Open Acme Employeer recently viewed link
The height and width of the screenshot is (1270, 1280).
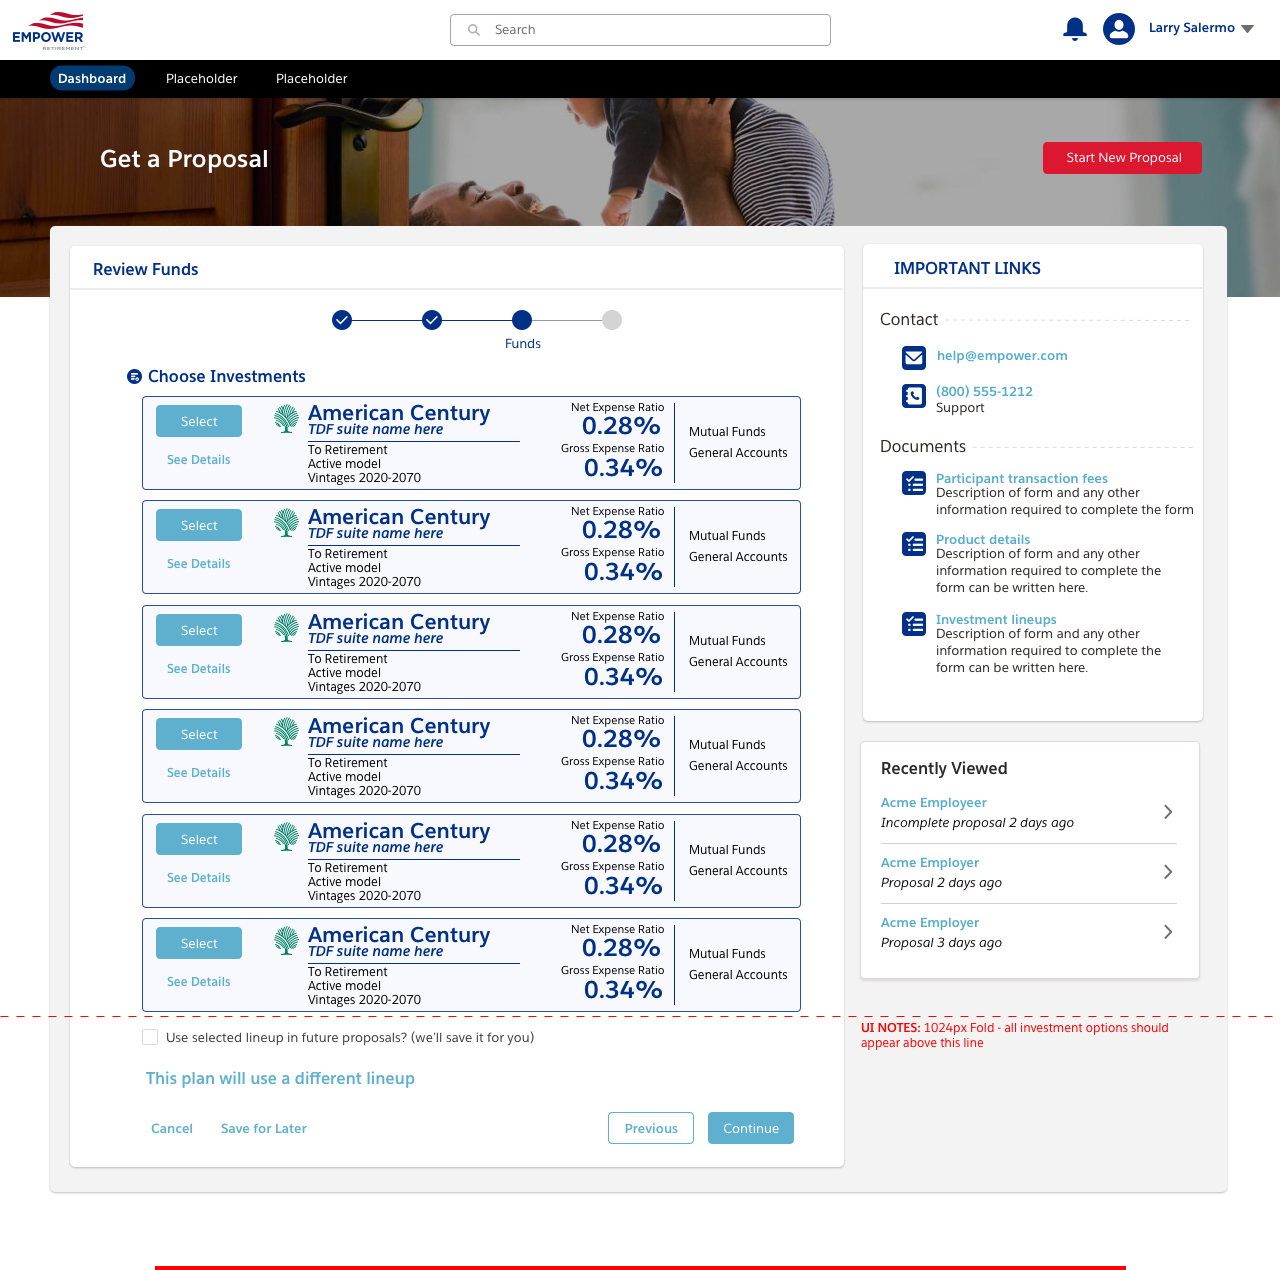934,803
